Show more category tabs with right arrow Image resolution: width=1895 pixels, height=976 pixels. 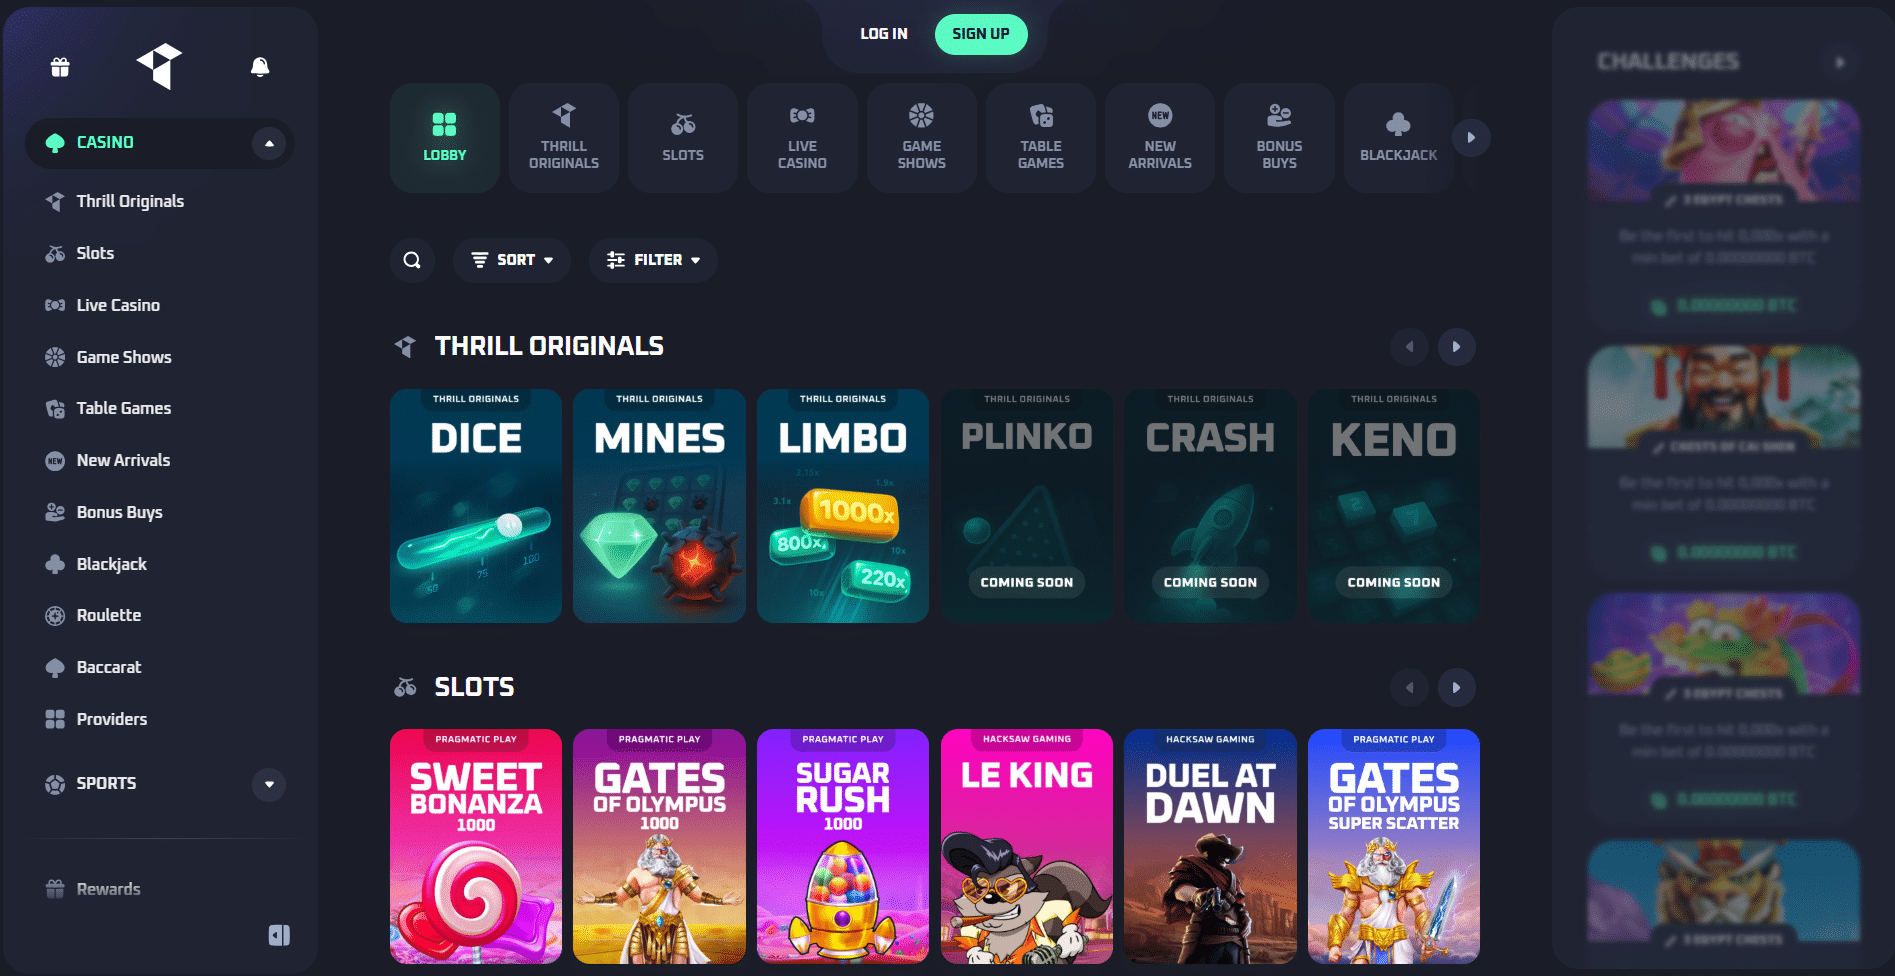pyautogui.click(x=1471, y=138)
